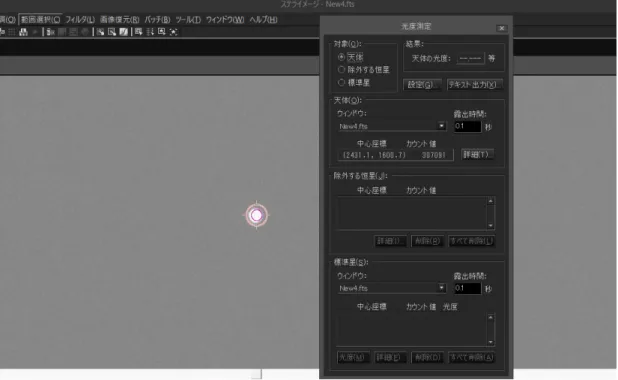Click down arrow of excluded stars list scrollbar
The height and width of the screenshot is (380, 618).
pyautogui.click(x=490, y=225)
